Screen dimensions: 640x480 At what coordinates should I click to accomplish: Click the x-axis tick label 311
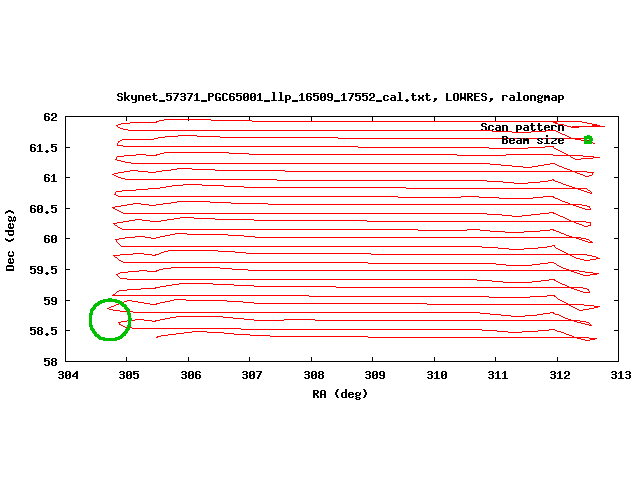tap(498, 375)
